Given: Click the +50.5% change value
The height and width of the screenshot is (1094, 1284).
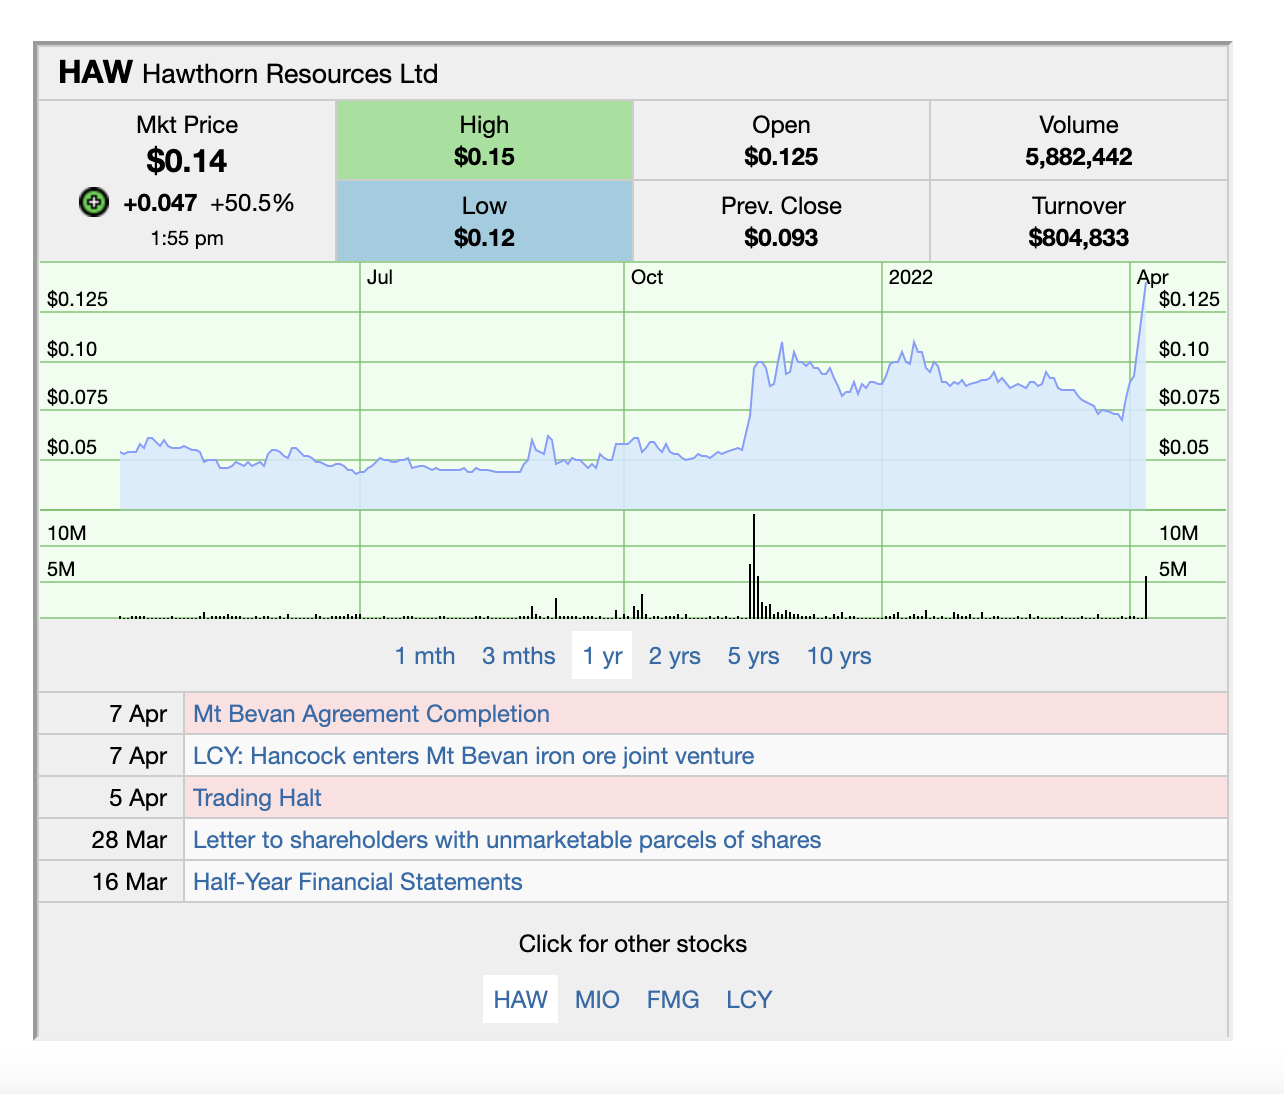Looking at the screenshot, I should click(252, 203).
